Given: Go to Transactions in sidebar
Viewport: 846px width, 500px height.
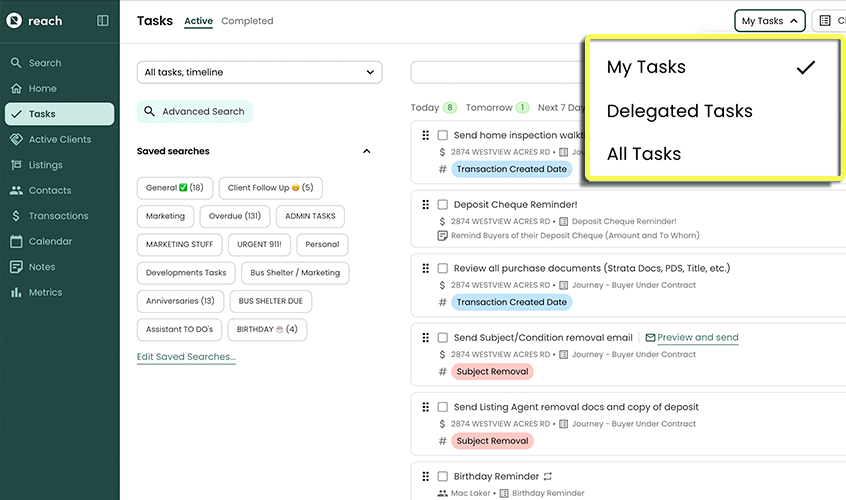Looking at the screenshot, I should coord(58,216).
